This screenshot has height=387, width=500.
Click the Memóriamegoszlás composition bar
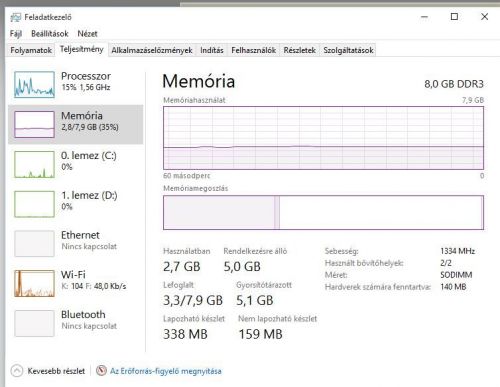click(x=323, y=213)
